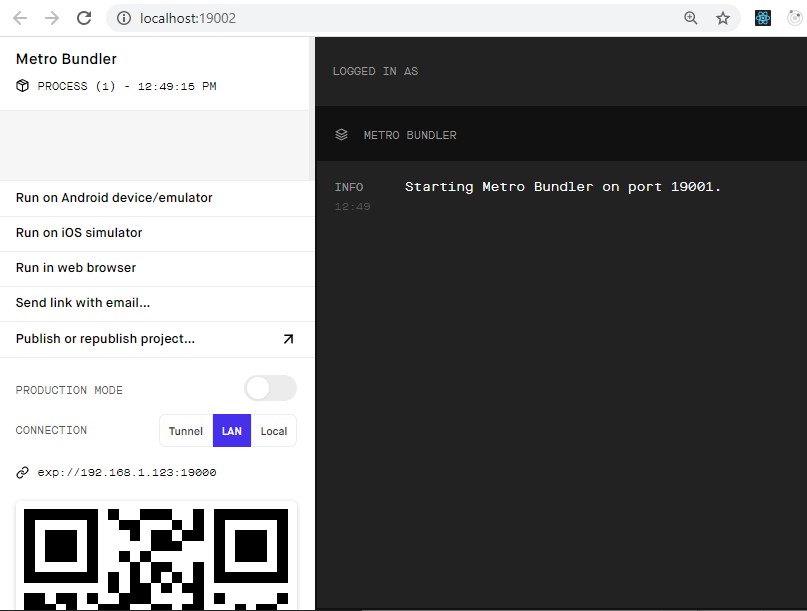Image resolution: width=807 pixels, height=611 pixels.
Task: Bookmark this page with the star icon
Action: [723, 19]
